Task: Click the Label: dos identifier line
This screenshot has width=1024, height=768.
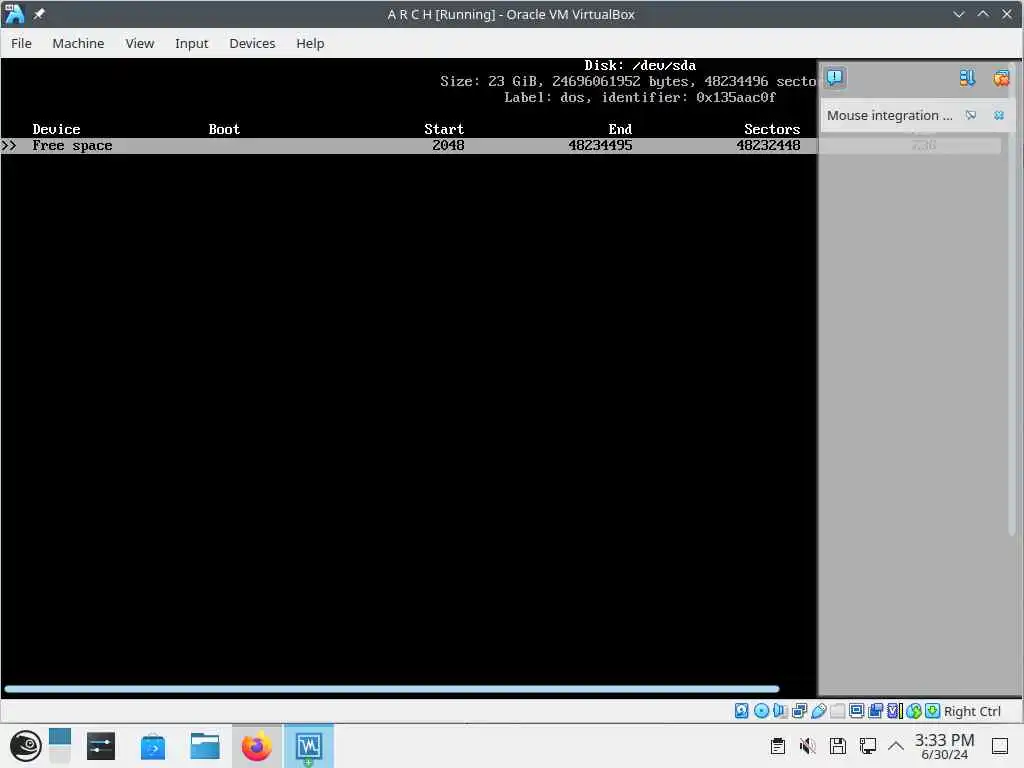Action: pyautogui.click(x=640, y=97)
